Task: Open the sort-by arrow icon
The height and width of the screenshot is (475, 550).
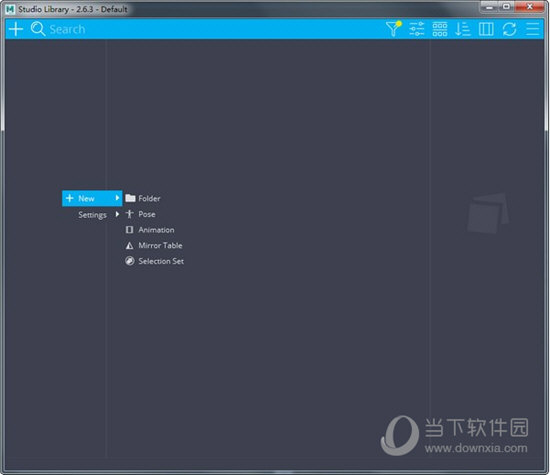Action: coord(463,29)
